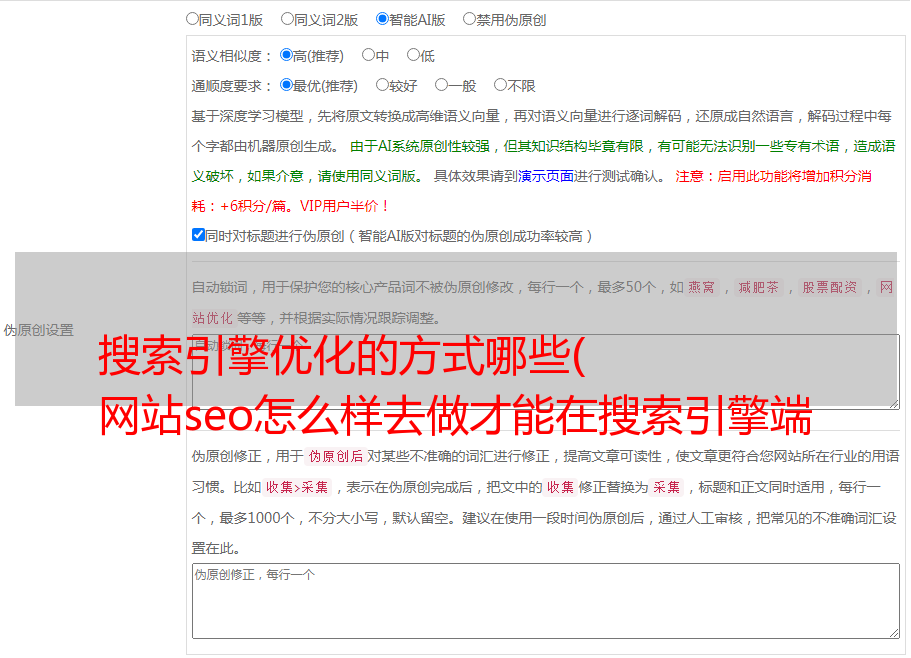Click the 语义相似度 label
Screen dimensions: 911x658
tap(231, 56)
